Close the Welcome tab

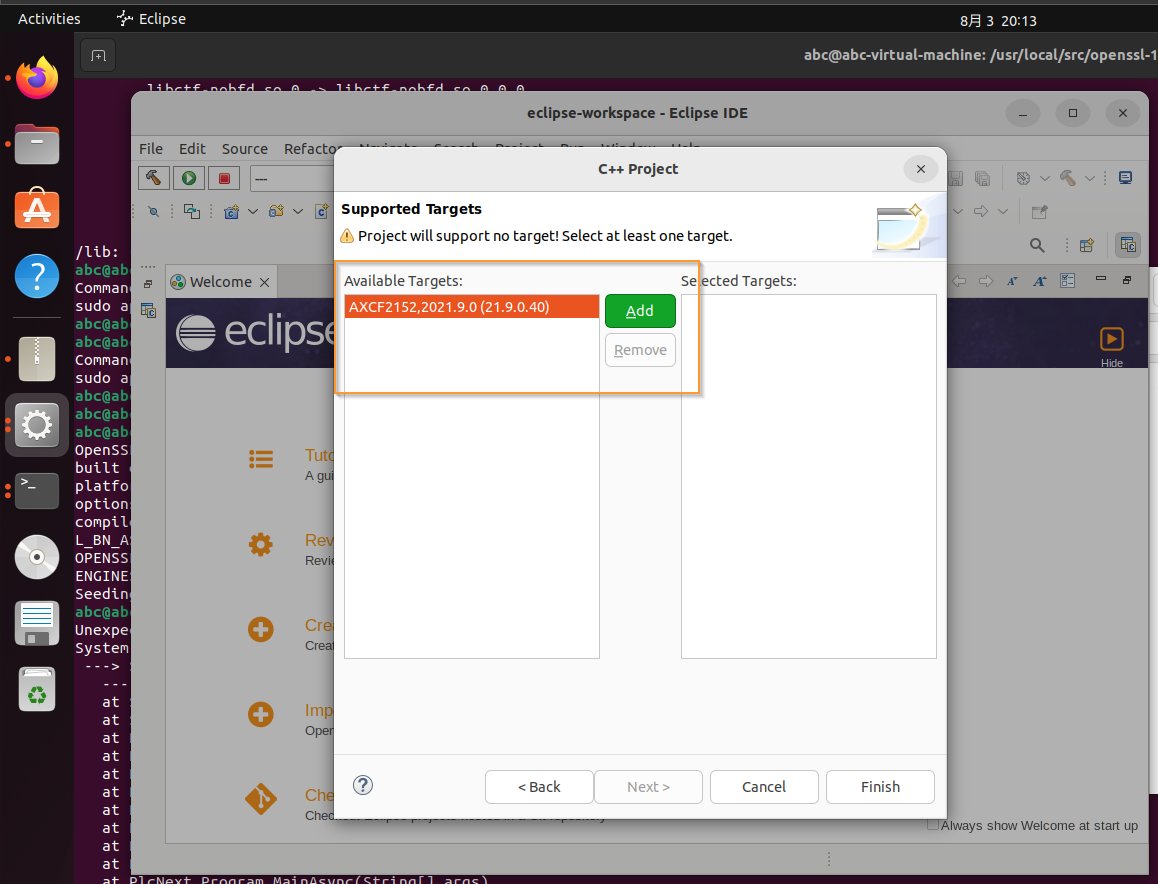click(264, 282)
